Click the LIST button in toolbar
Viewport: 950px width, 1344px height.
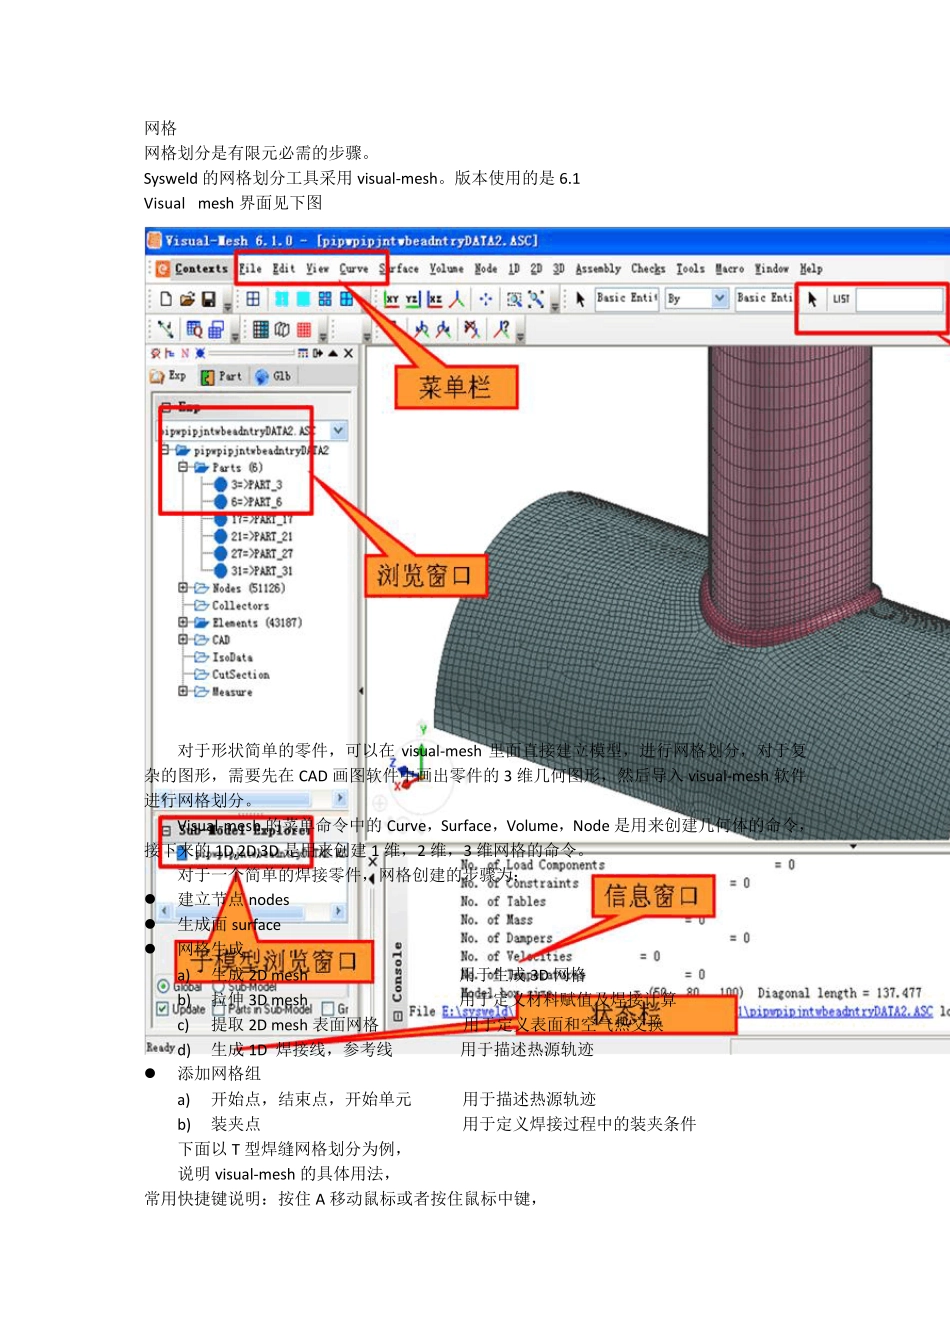coord(841,299)
